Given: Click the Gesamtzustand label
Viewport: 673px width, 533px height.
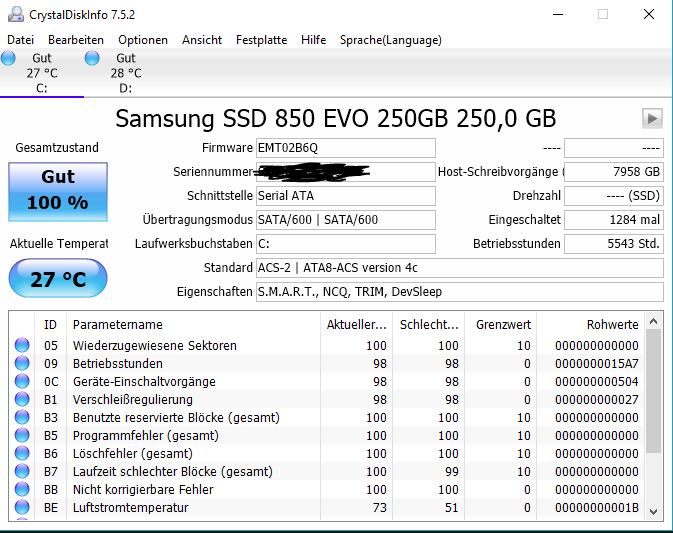Looking at the screenshot, I should point(57,148).
